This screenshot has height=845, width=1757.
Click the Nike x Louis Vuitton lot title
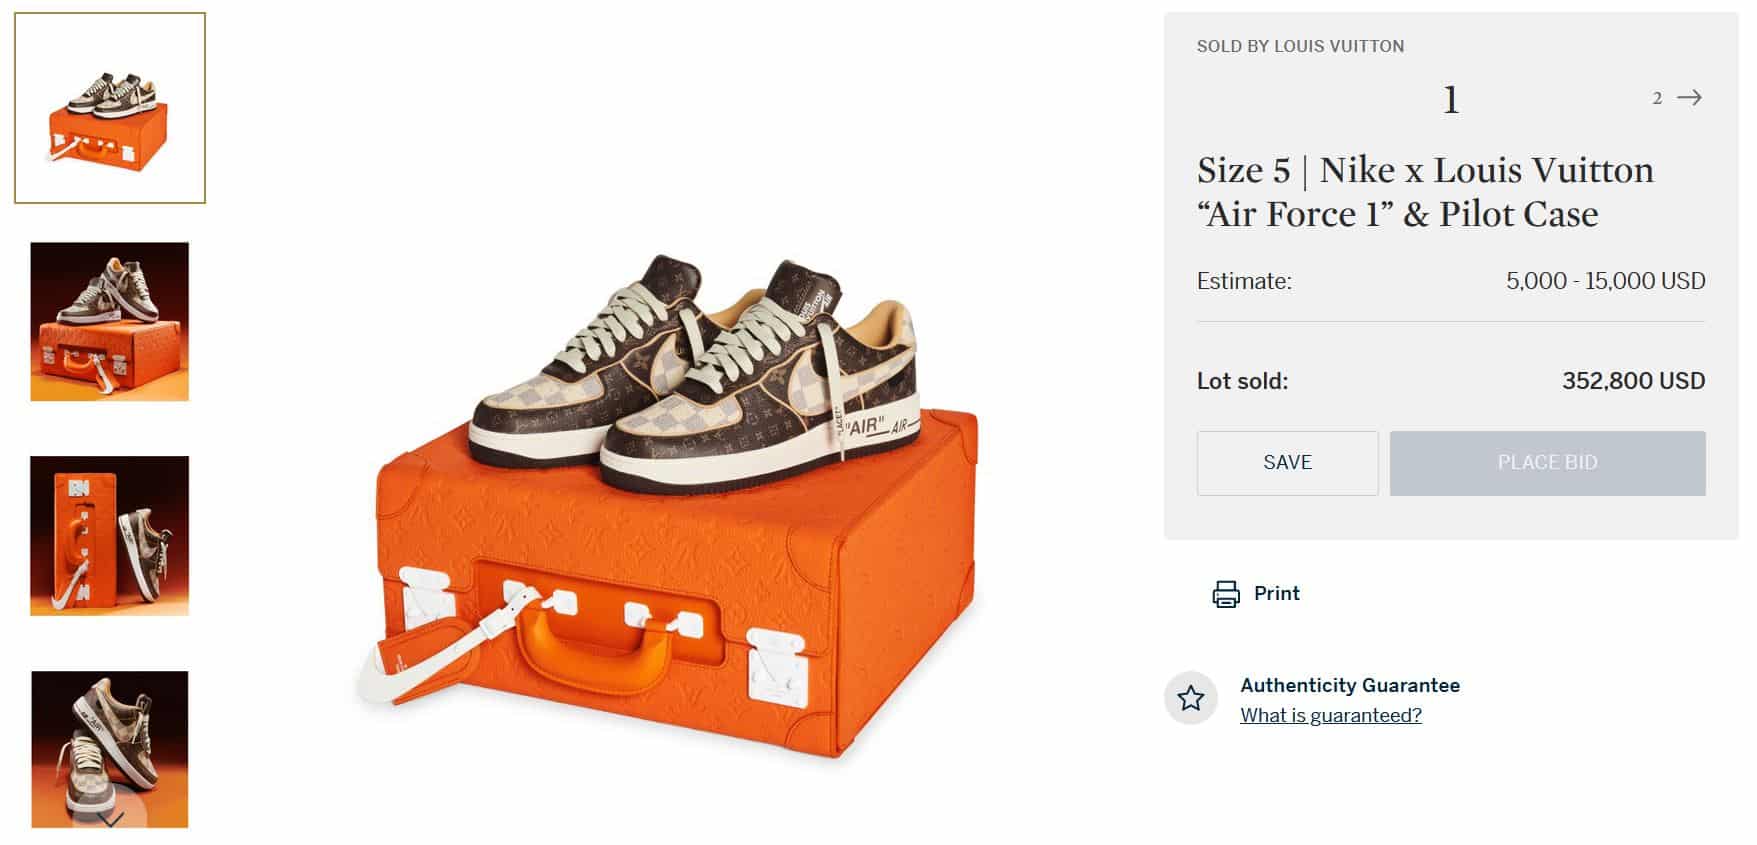pyautogui.click(x=1425, y=192)
